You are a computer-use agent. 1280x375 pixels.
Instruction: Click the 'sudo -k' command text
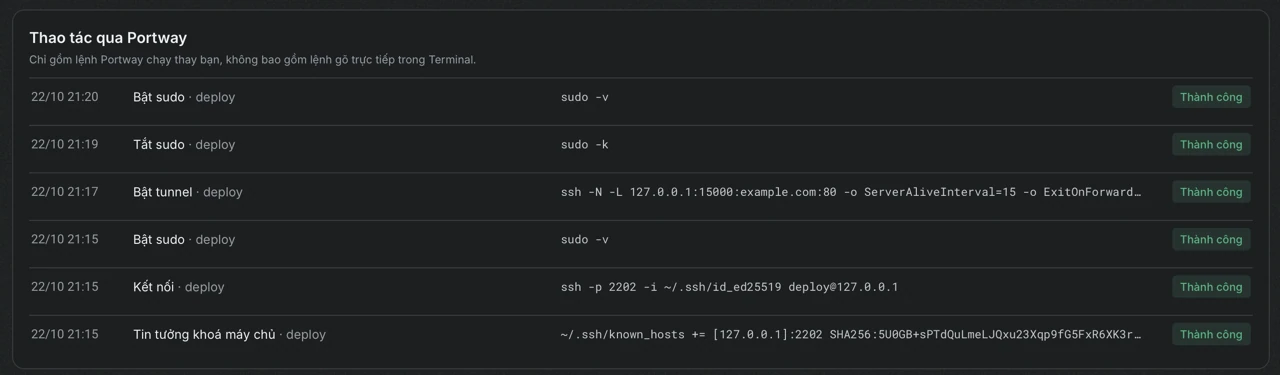(585, 145)
